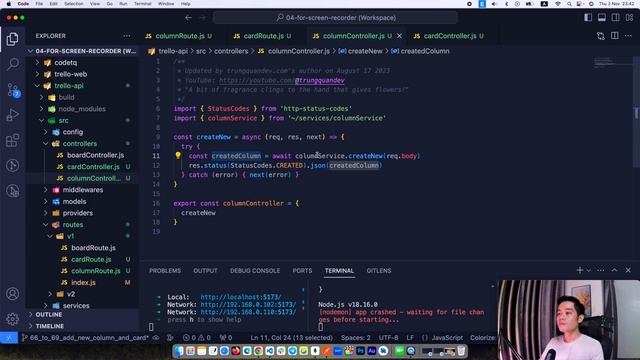This screenshot has width=640, height=360.
Task: Open Explorer views and more actions menu
Action: [x=127, y=36]
